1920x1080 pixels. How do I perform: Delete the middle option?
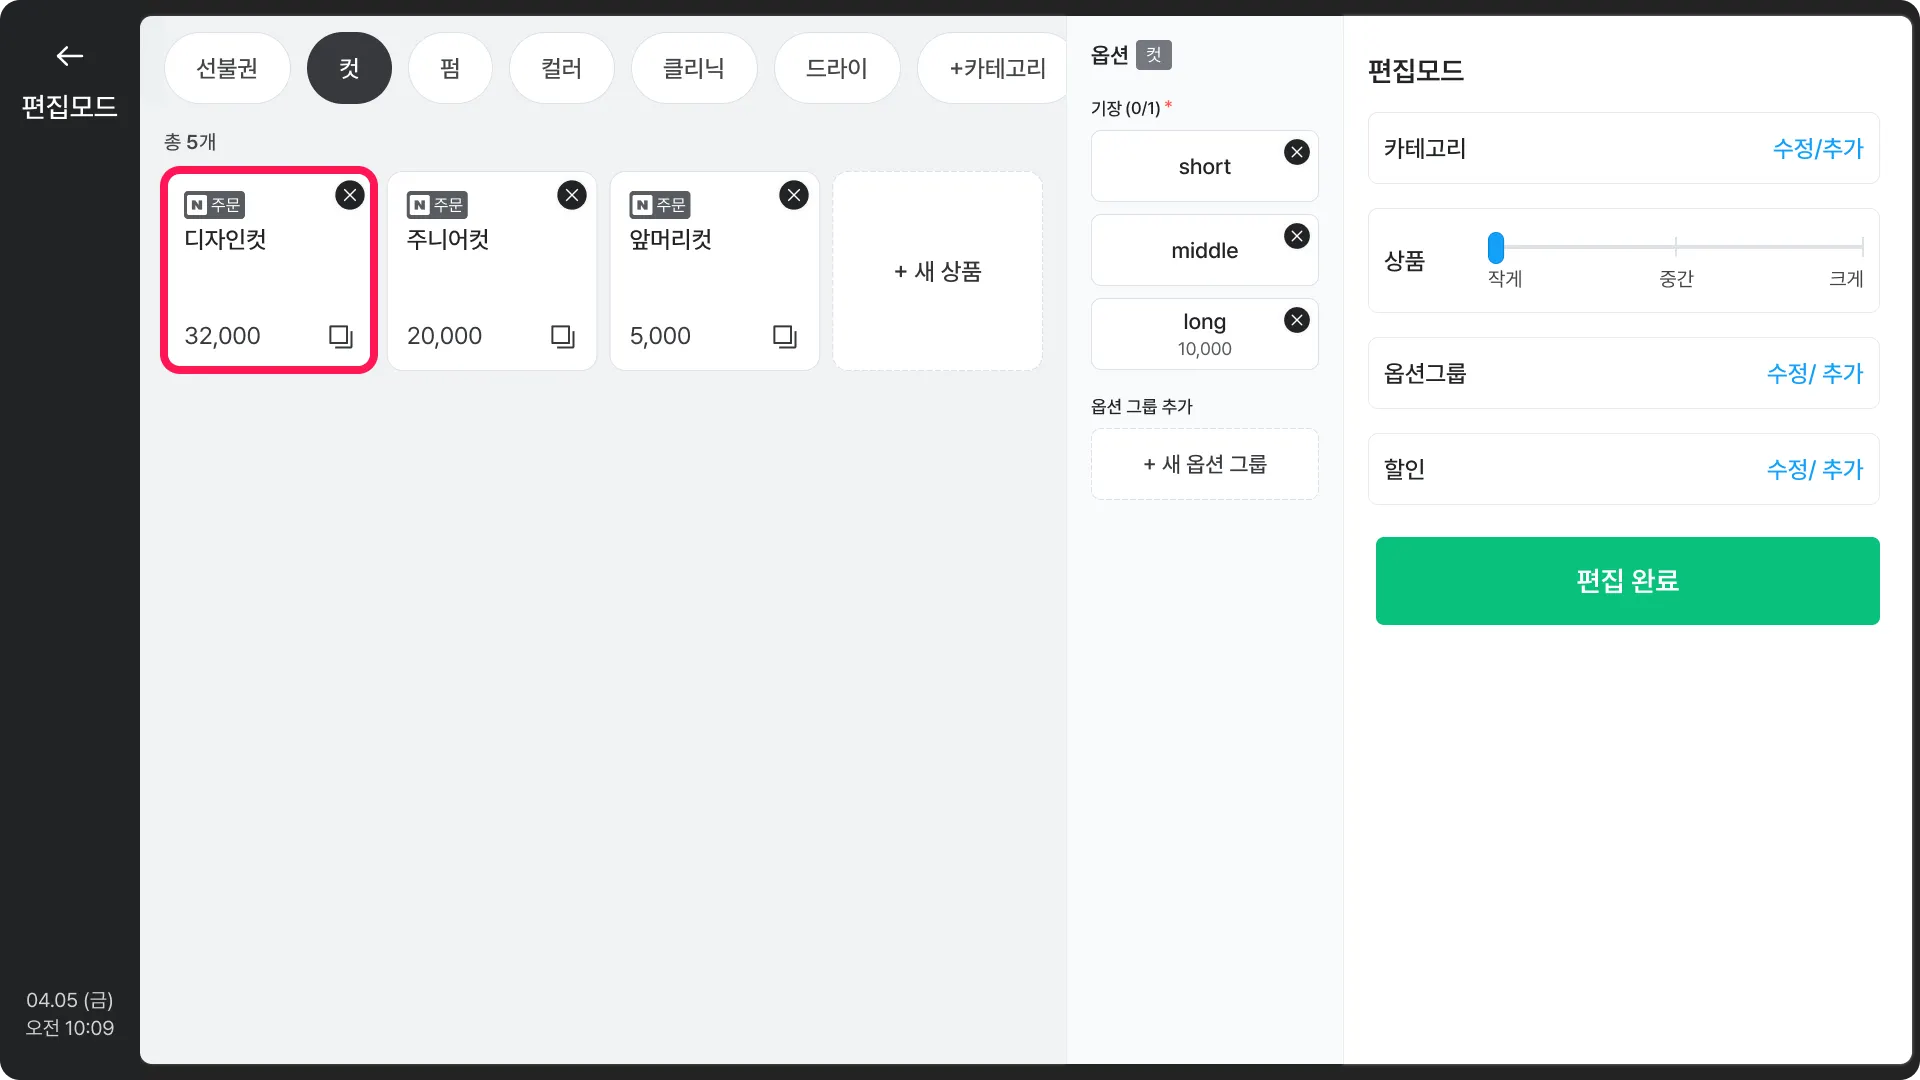click(x=1297, y=236)
